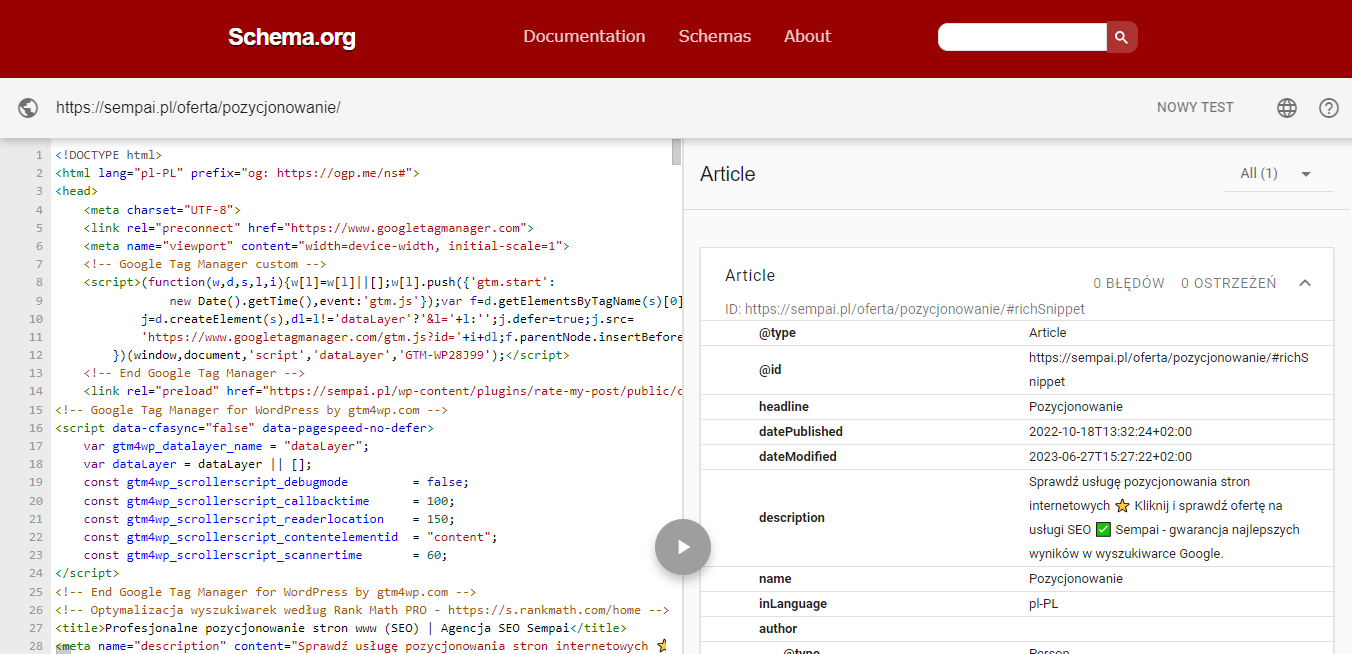Select the dateModified value 2023-06-27
The width and height of the screenshot is (1352, 654).
coord(1110,457)
